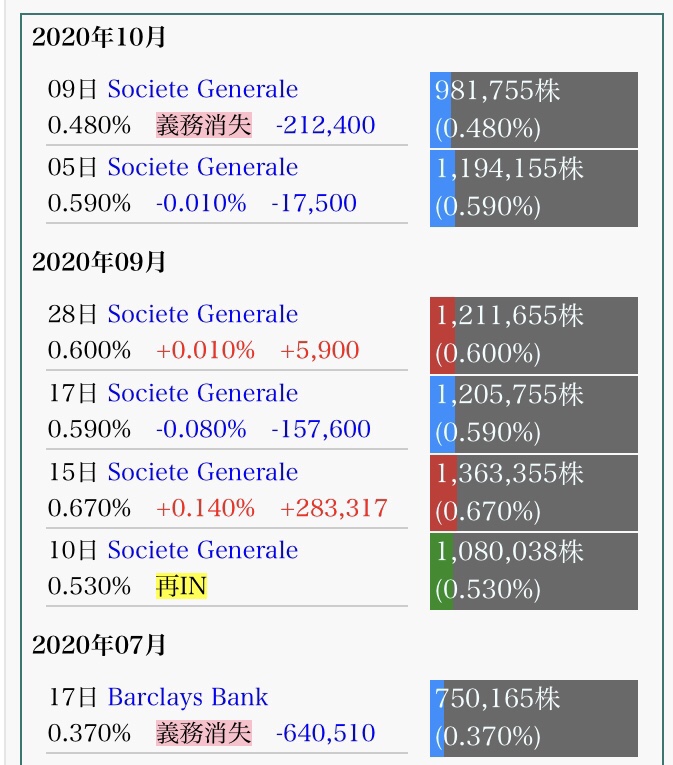This screenshot has width=673, height=765.
Task: Click the 1,194,155株 share bar
Action: (x=534, y=188)
